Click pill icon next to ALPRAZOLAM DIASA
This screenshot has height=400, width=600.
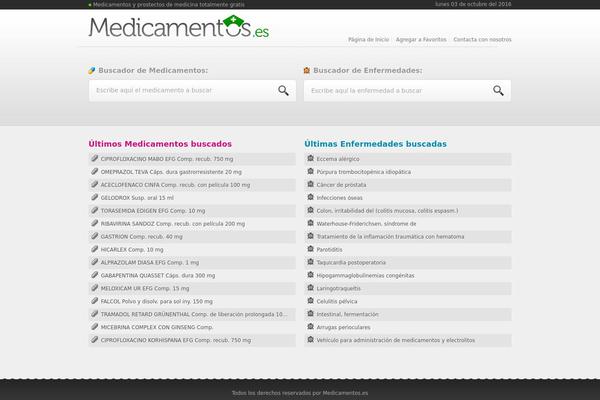95,262
